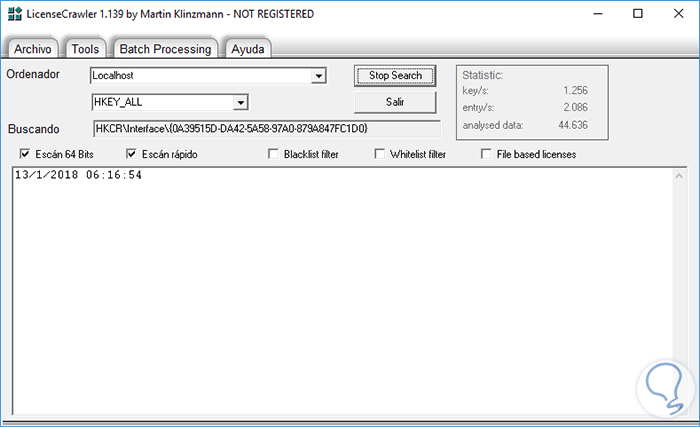Image resolution: width=700 pixels, height=427 pixels.
Task: Open the Archivo menu tab
Action: [x=33, y=49]
